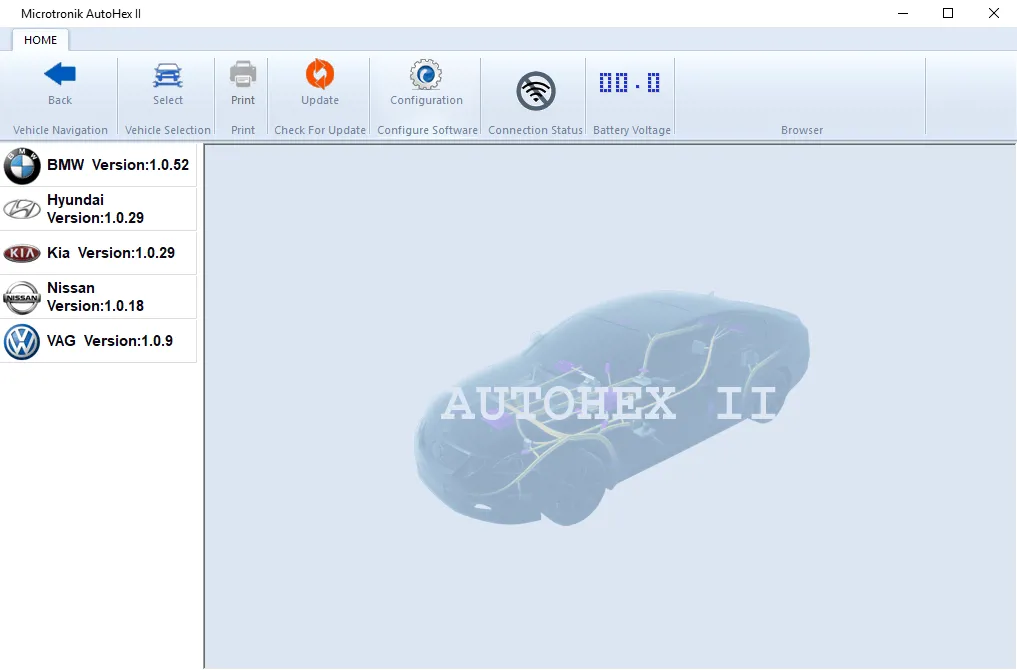Choose Kia Version:1.0.29 entry
Image resolution: width=1017 pixels, height=670 pixels.
(x=98, y=253)
